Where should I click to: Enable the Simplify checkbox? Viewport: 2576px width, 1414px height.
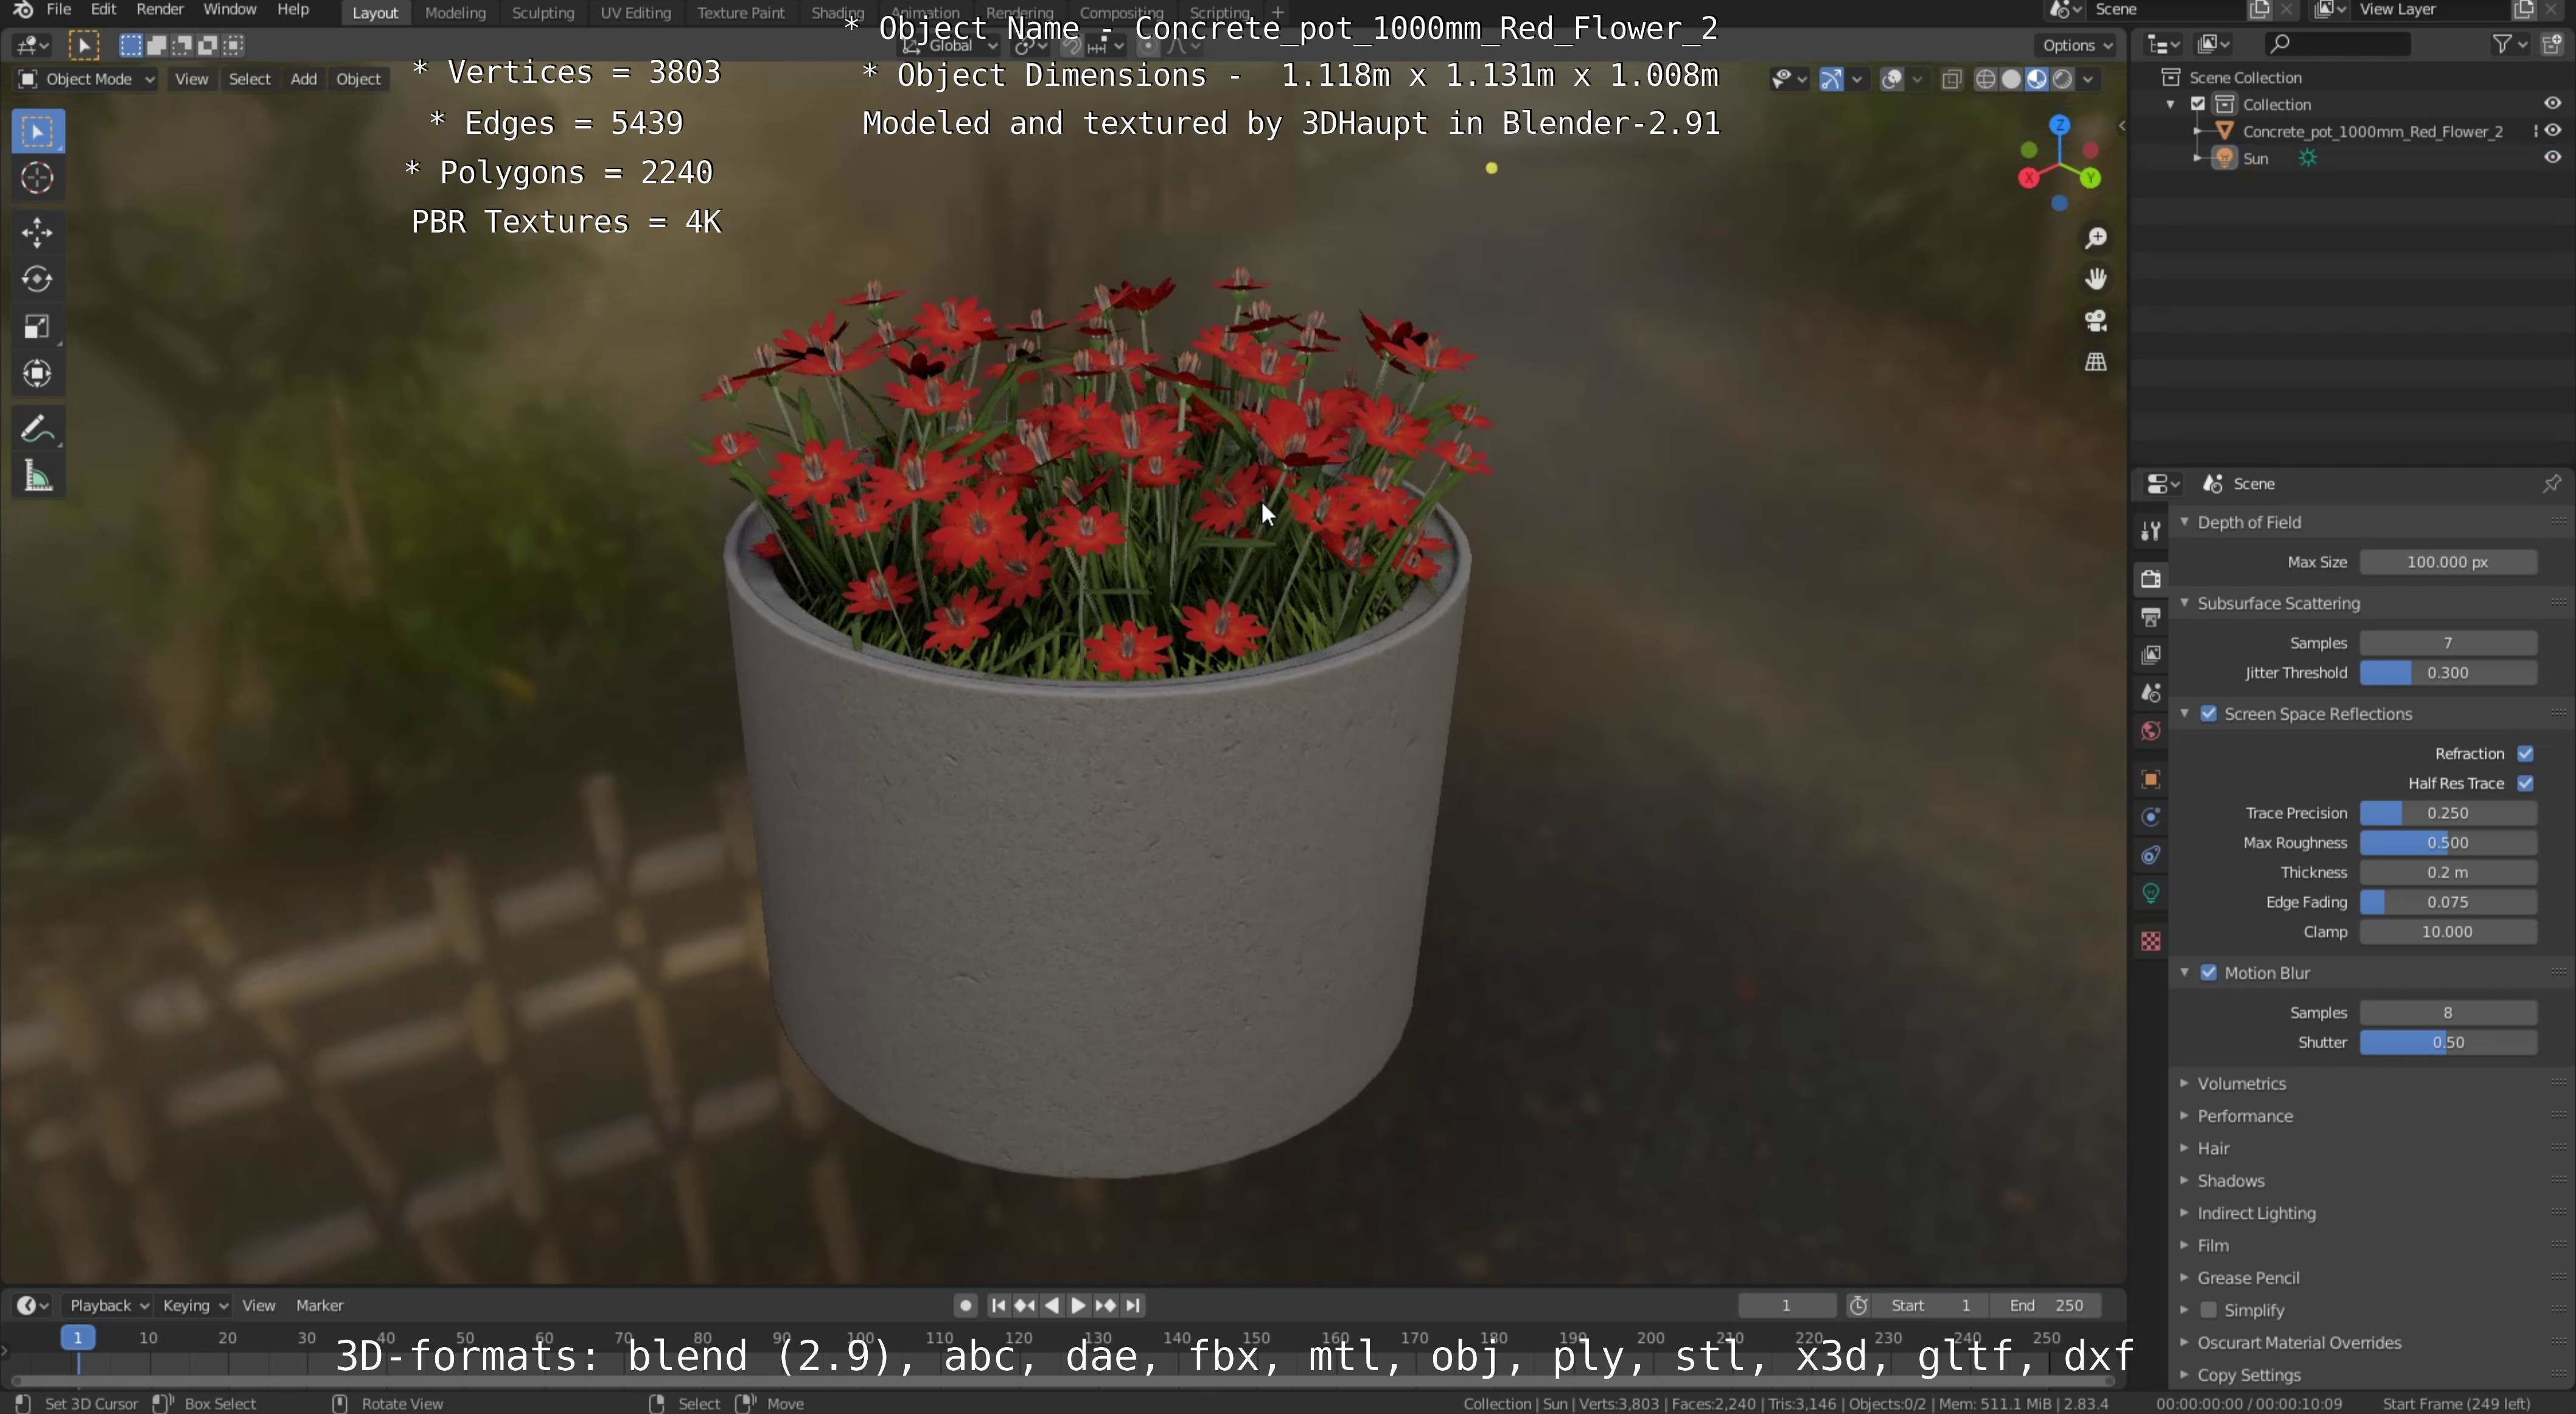pos(2209,1310)
